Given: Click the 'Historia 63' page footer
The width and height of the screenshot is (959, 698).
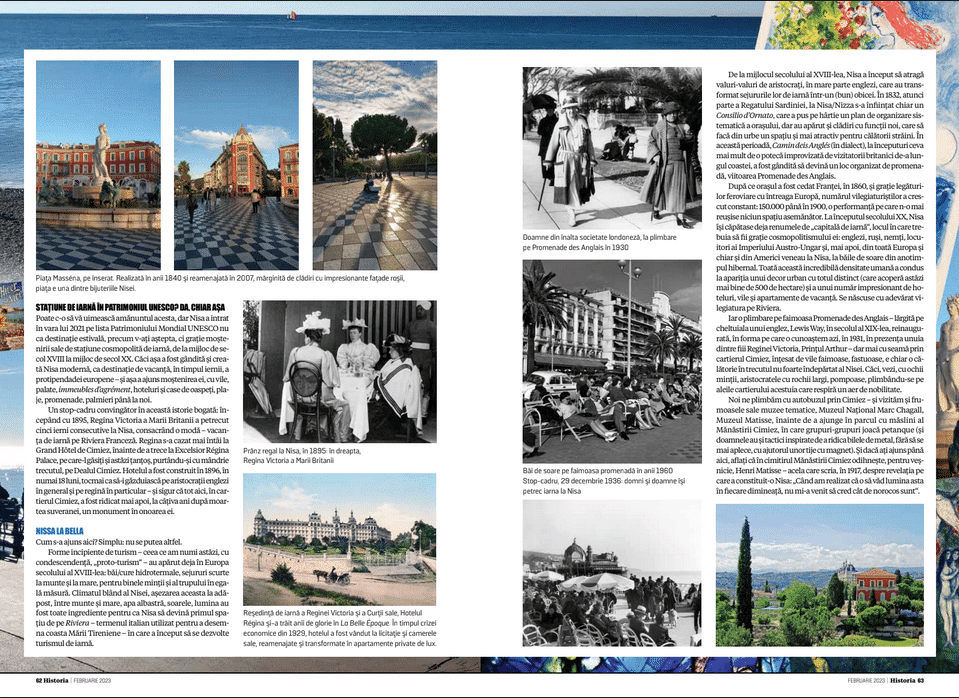Looking at the screenshot, I should (905, 681).
